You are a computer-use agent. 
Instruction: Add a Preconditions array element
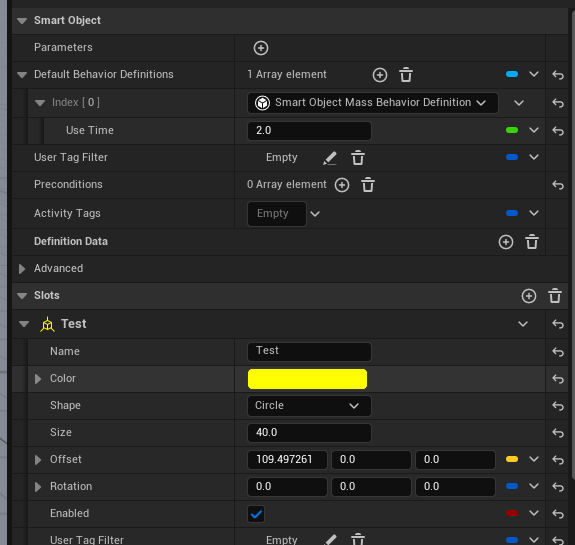342,185
